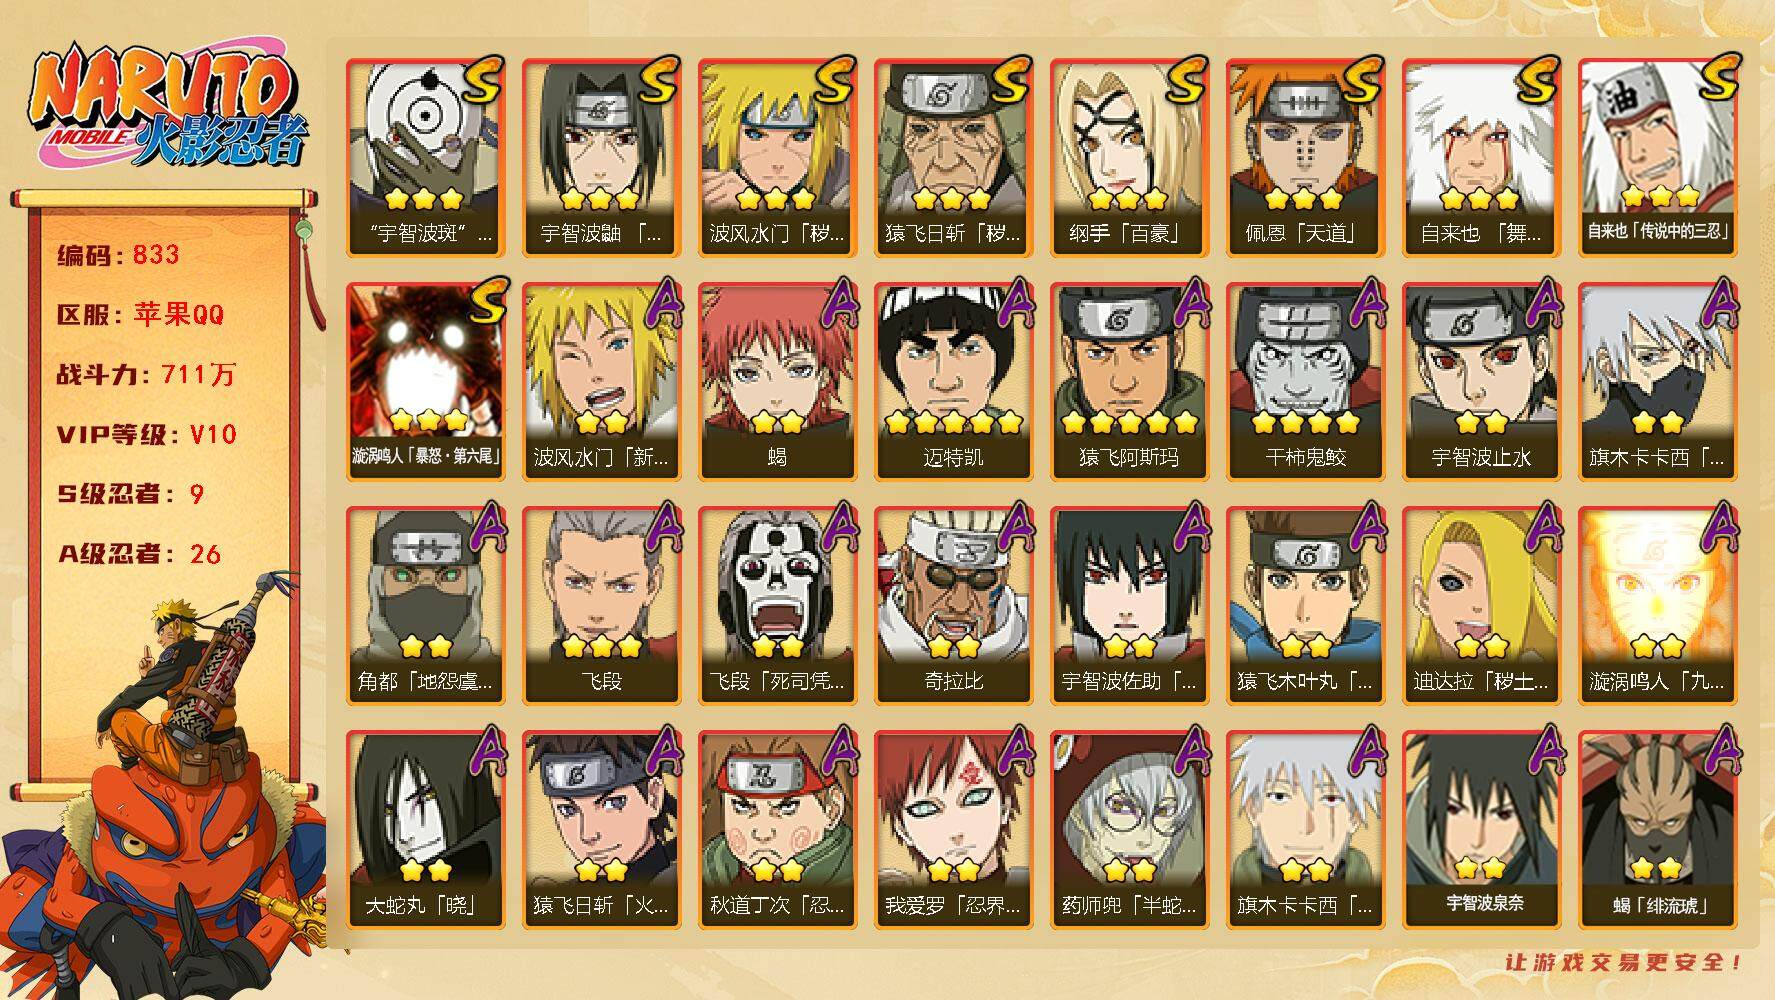Choose the 迈特凯 five-star card
Viewport: 1775px width, 1000px height.
pyautogui.click(x=953, y=382)
